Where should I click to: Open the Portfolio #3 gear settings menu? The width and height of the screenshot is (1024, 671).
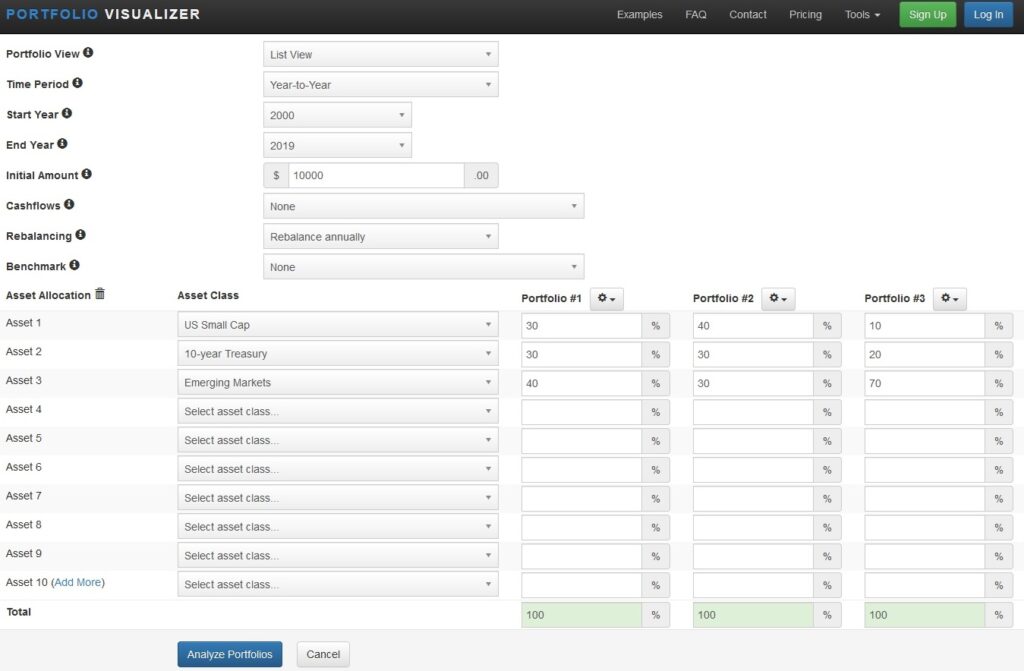coord(950,299)
